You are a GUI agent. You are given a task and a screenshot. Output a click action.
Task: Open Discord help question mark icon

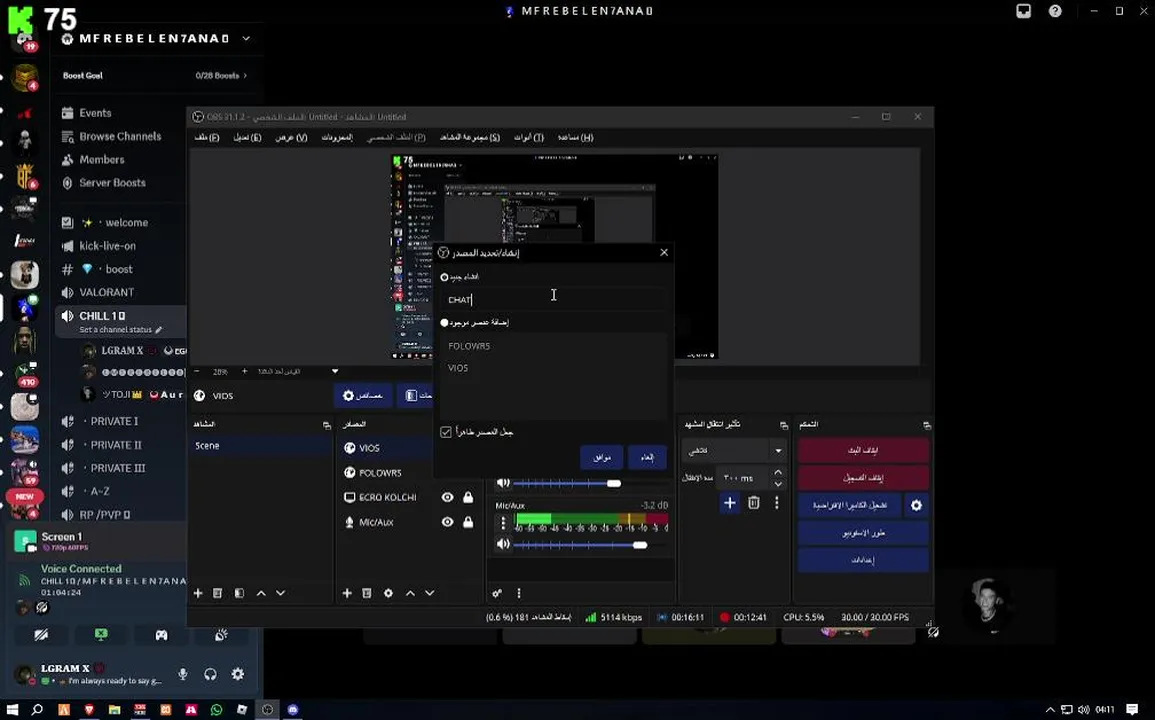1056,11
